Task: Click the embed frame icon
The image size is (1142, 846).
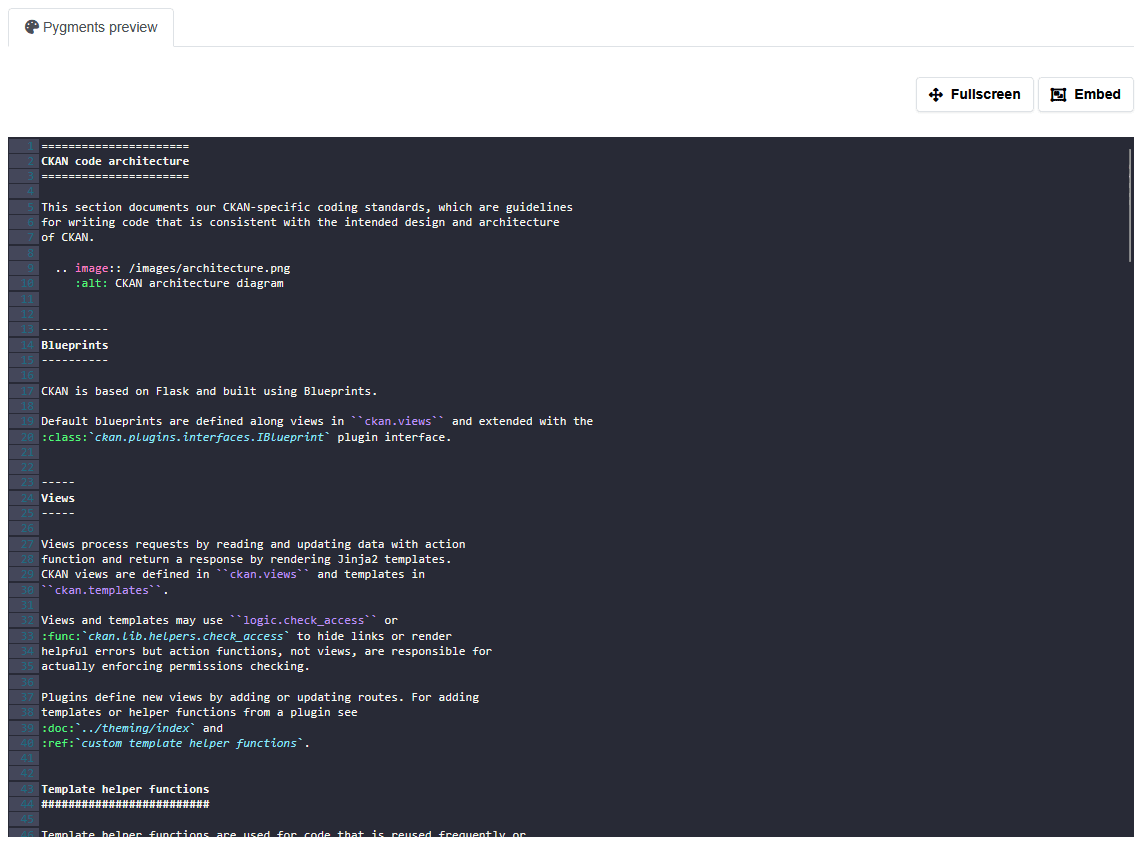Action: coord(1058,95)
